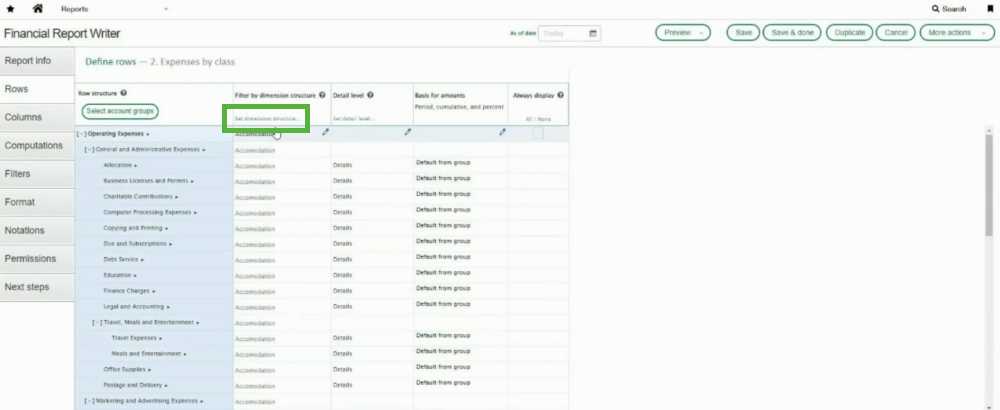Select the Copying and Printing row

(x=133, y=228)
